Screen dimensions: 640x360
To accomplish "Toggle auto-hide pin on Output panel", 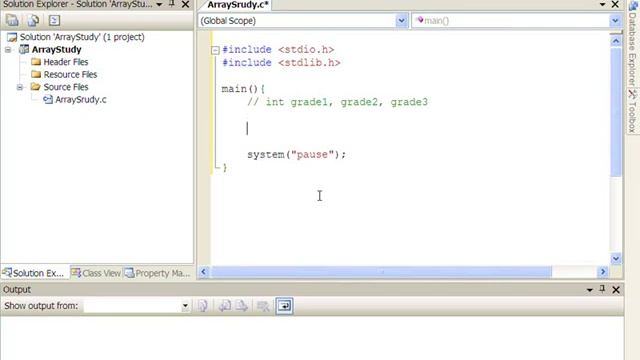I will (x=602, y=289).
